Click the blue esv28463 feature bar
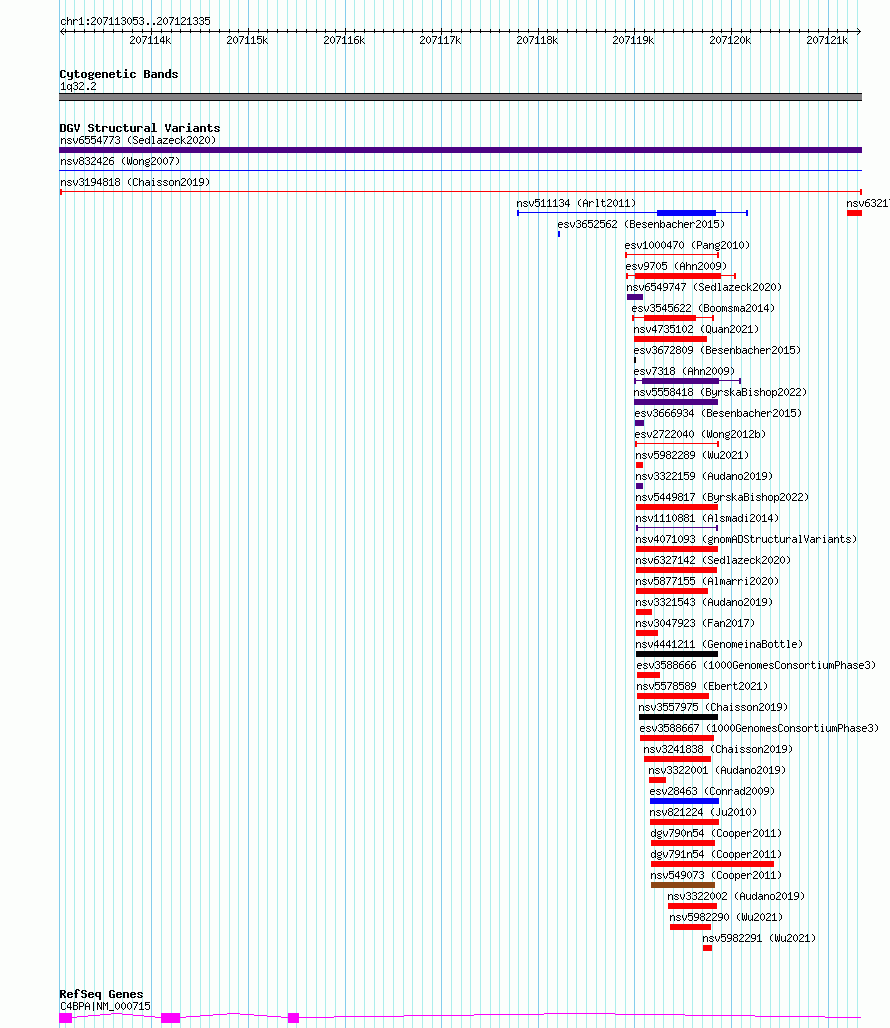 tap(684, 801)
